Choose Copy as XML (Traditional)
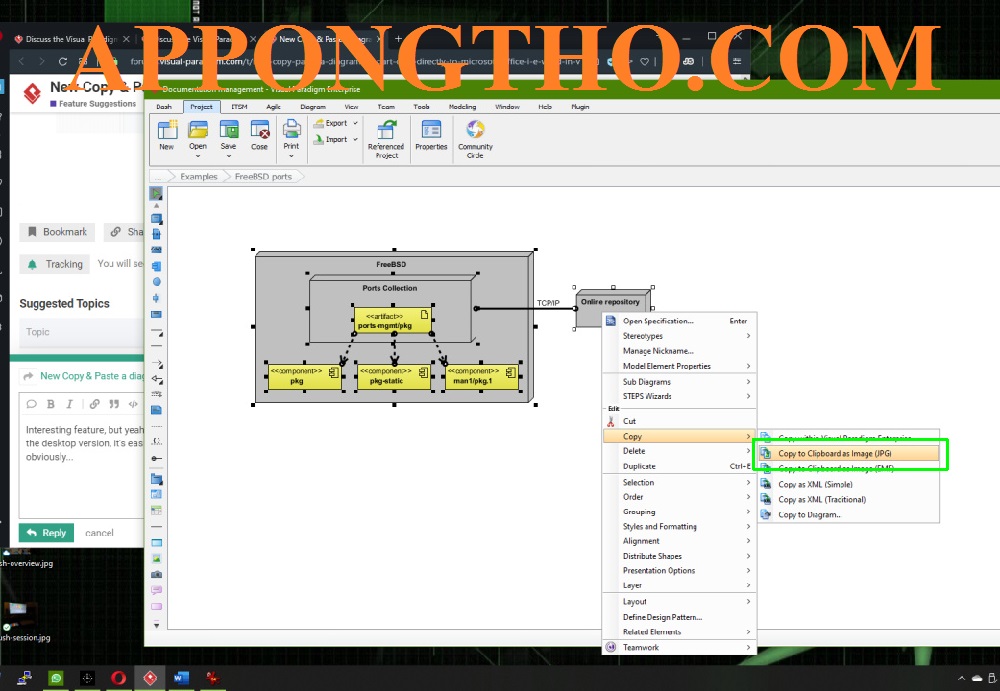This screenshot has width=1000, height=691. pyautogui.click(x=849, y=500)
